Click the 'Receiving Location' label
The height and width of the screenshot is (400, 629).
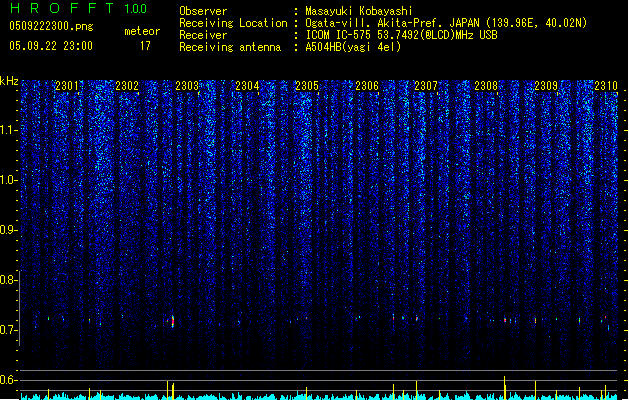(x=233, y=23)
